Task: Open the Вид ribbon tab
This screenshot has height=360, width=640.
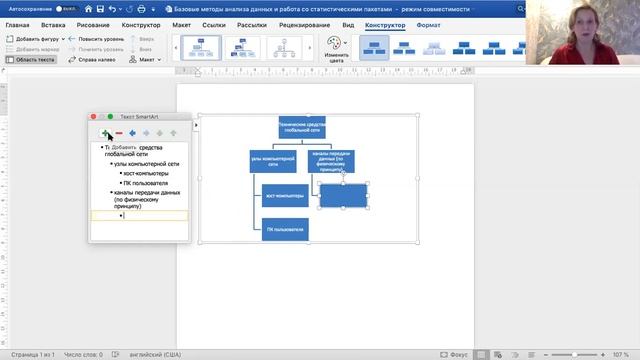Action: (348, 25)
